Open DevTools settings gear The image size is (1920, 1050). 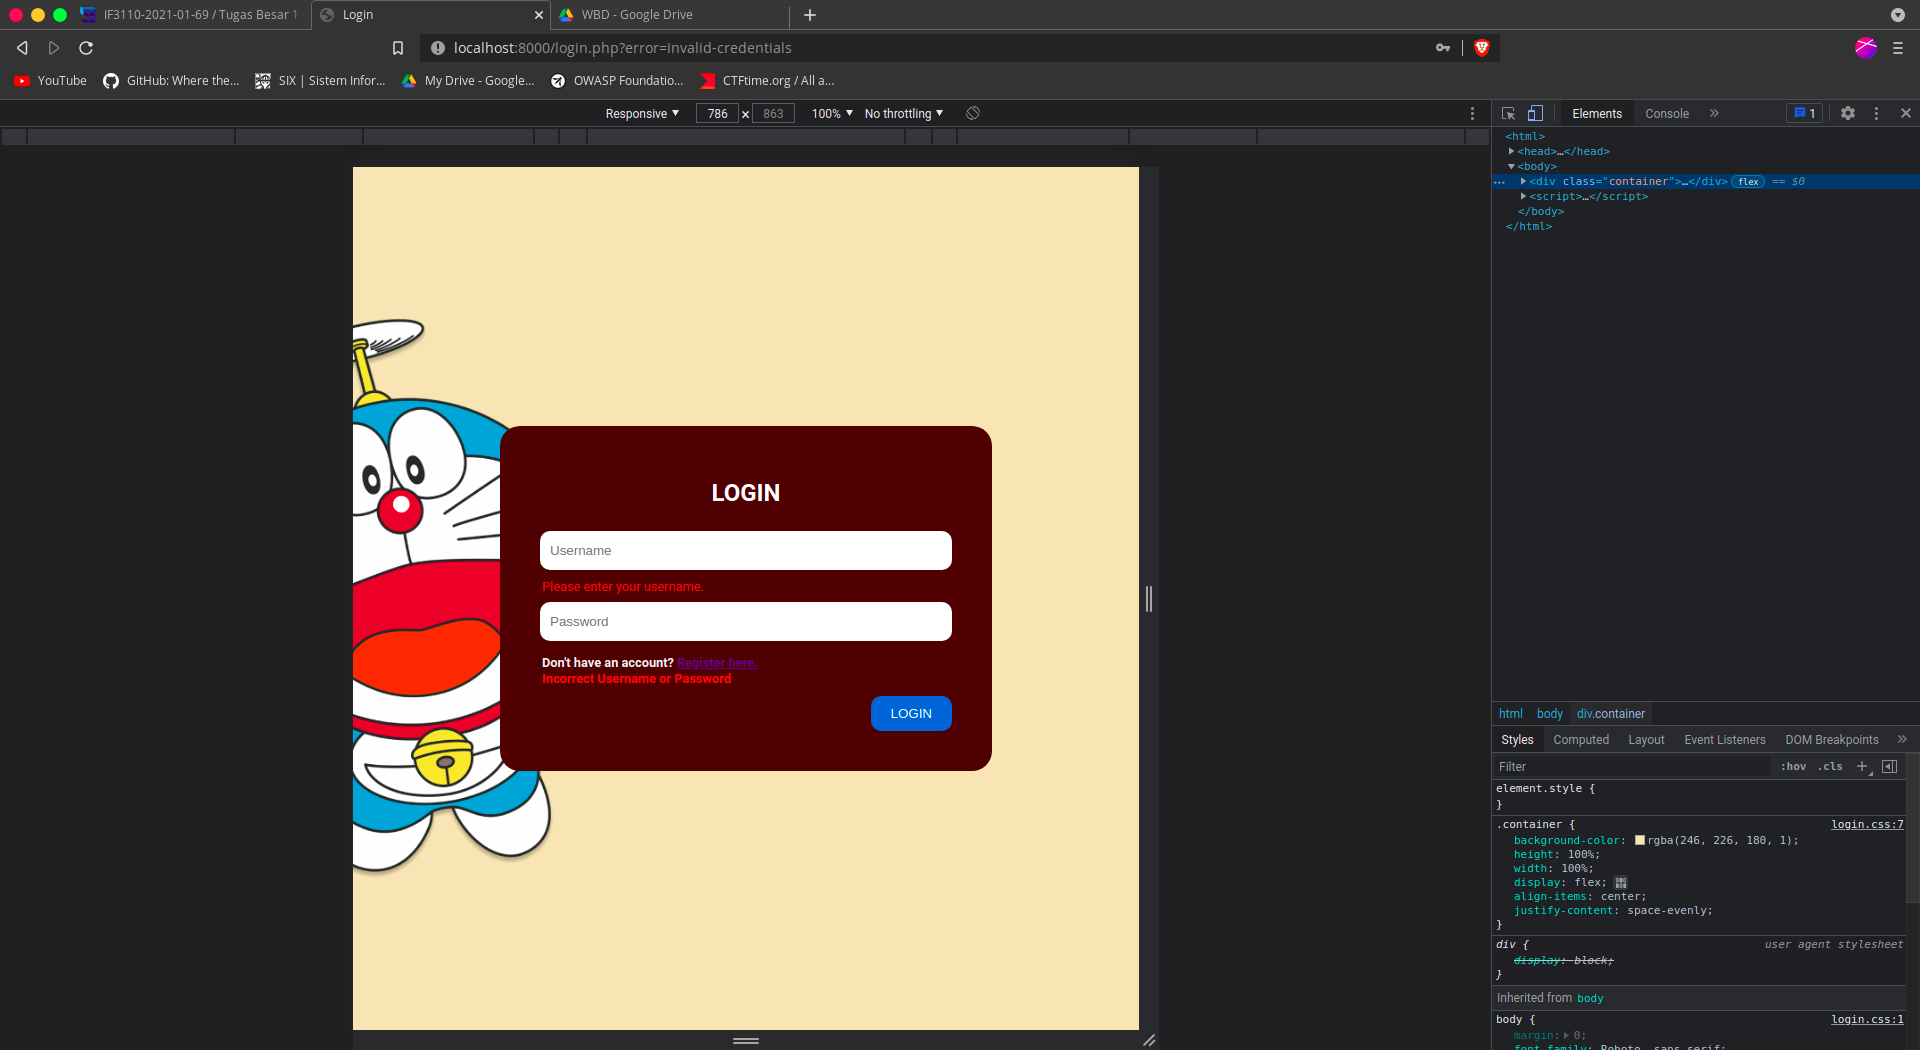tap(1848, 114)
